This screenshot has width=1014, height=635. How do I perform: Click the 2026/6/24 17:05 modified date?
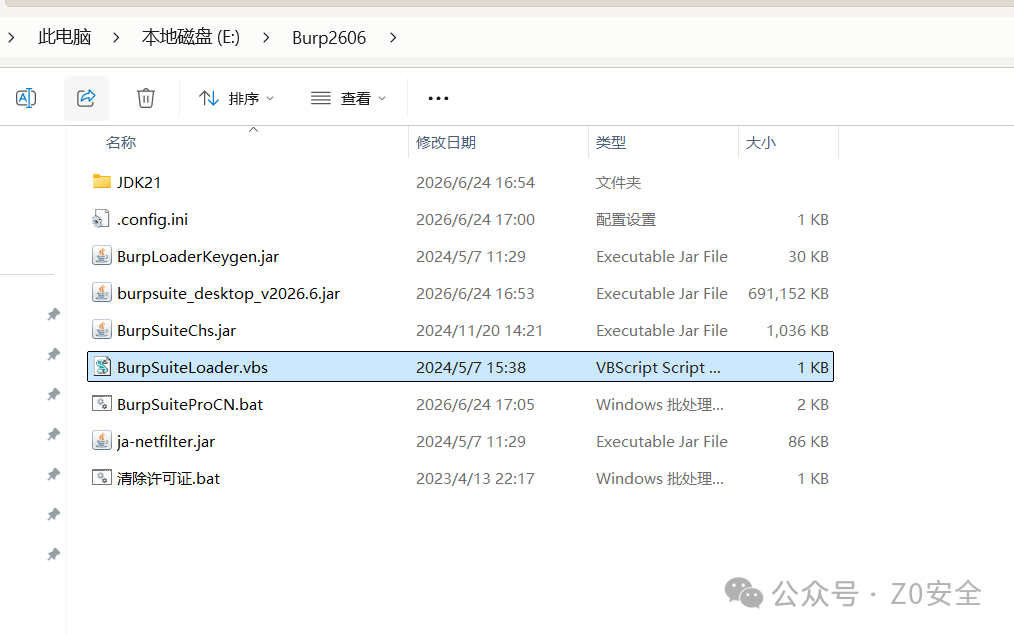[475, 405]
